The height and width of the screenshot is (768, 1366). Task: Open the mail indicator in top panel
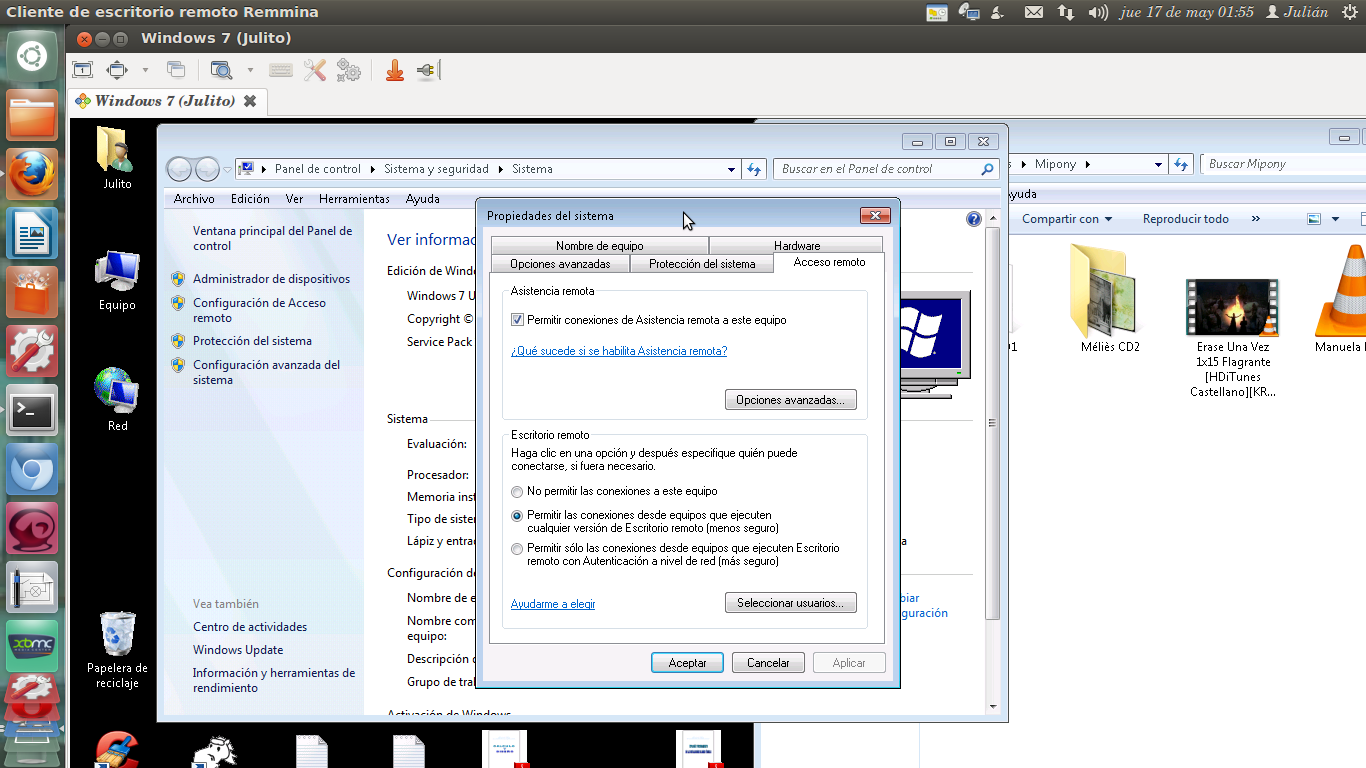click(x=1034, y=12)
